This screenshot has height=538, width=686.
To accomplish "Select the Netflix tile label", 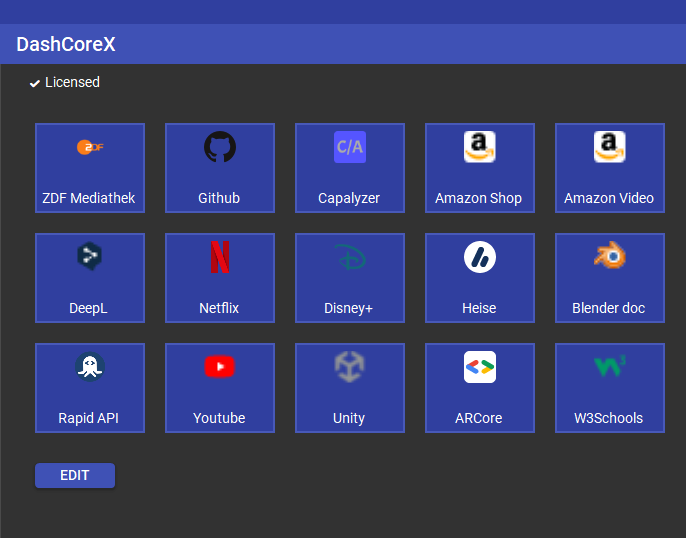I will pyautogui.click(x=219, y=308).
